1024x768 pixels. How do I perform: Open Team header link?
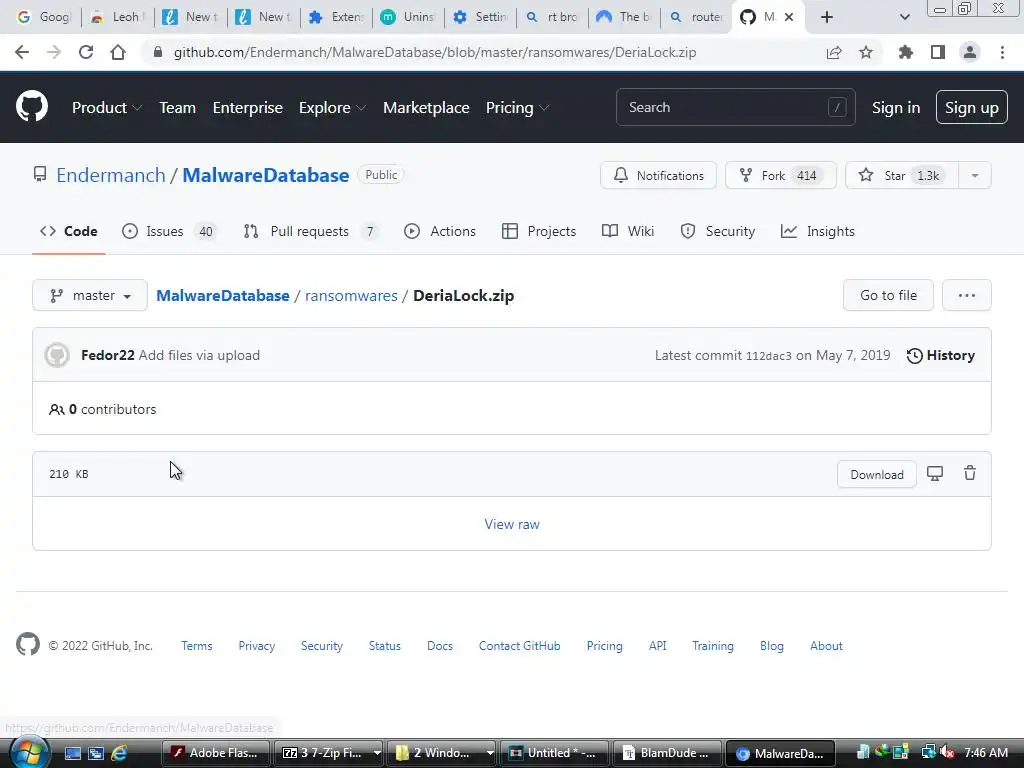(x=178, y=108)
